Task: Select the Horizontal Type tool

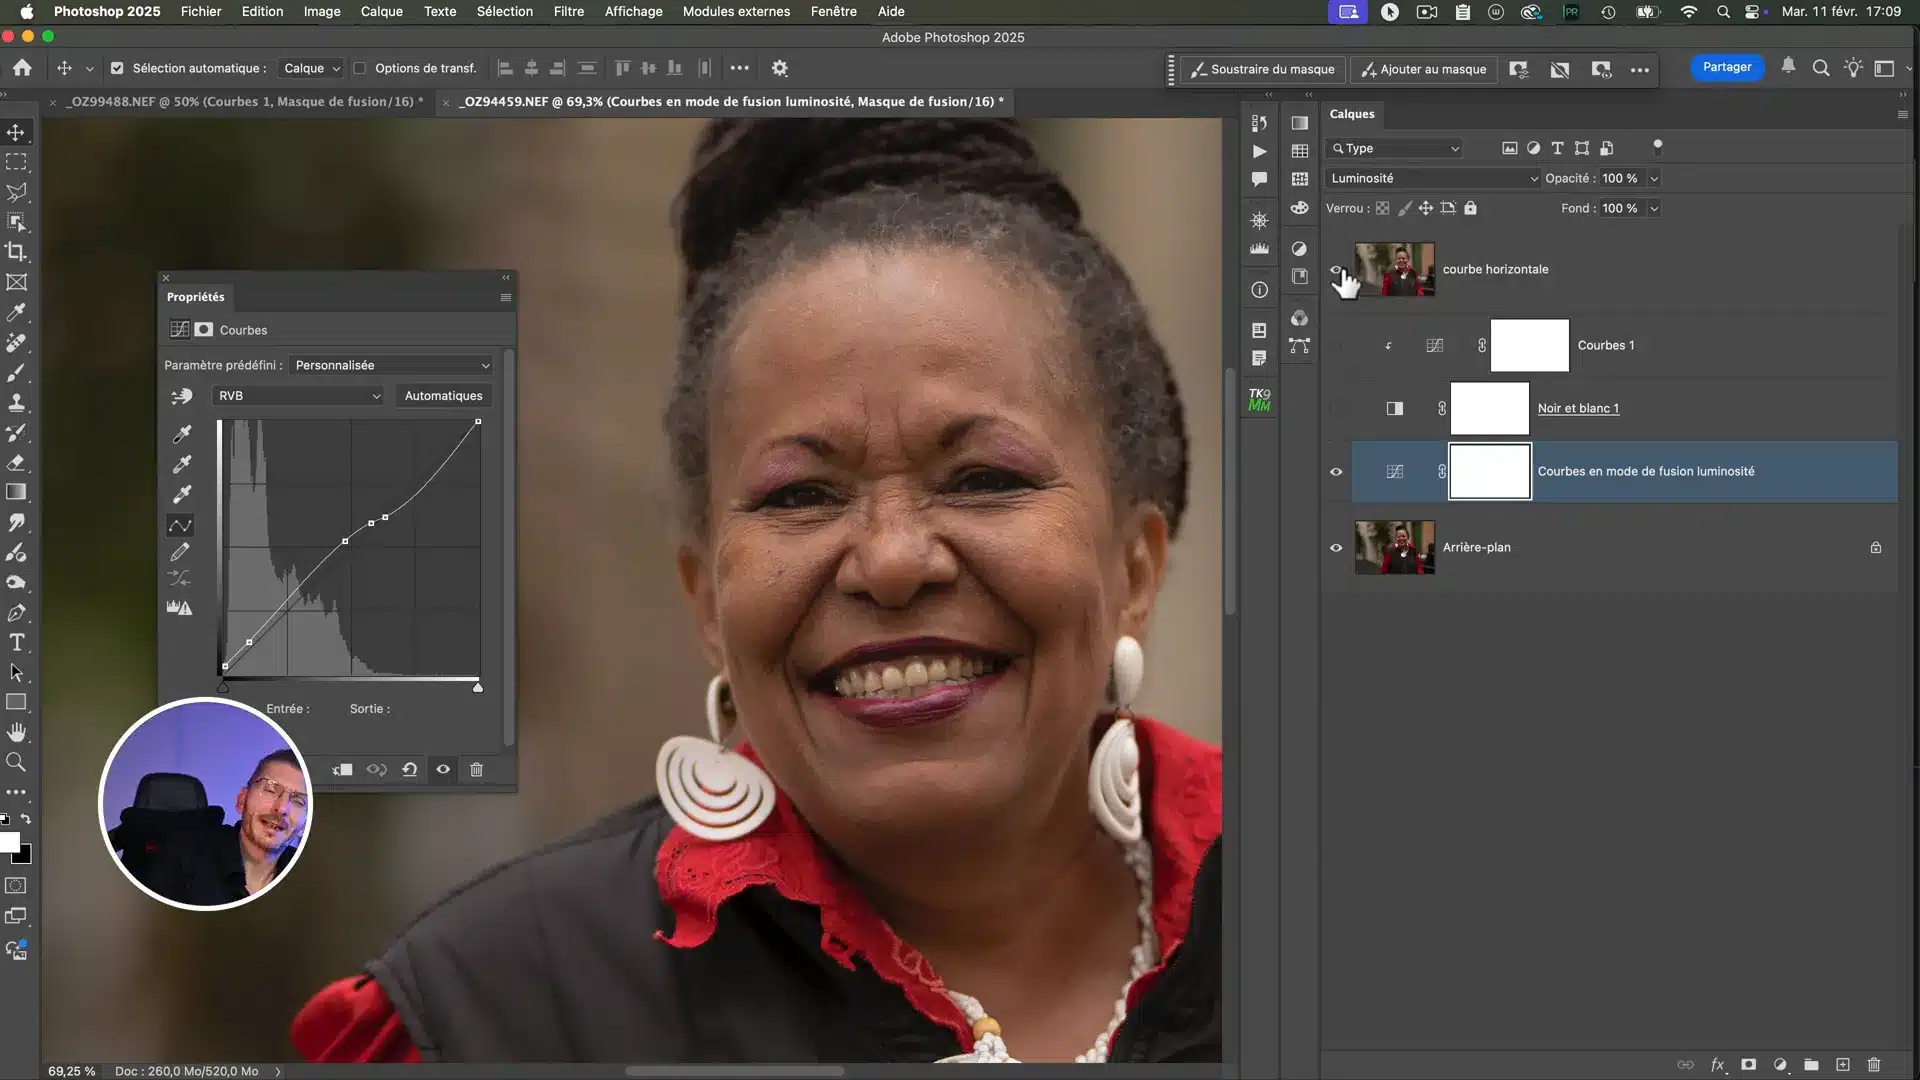Action: tap(16, 642)
